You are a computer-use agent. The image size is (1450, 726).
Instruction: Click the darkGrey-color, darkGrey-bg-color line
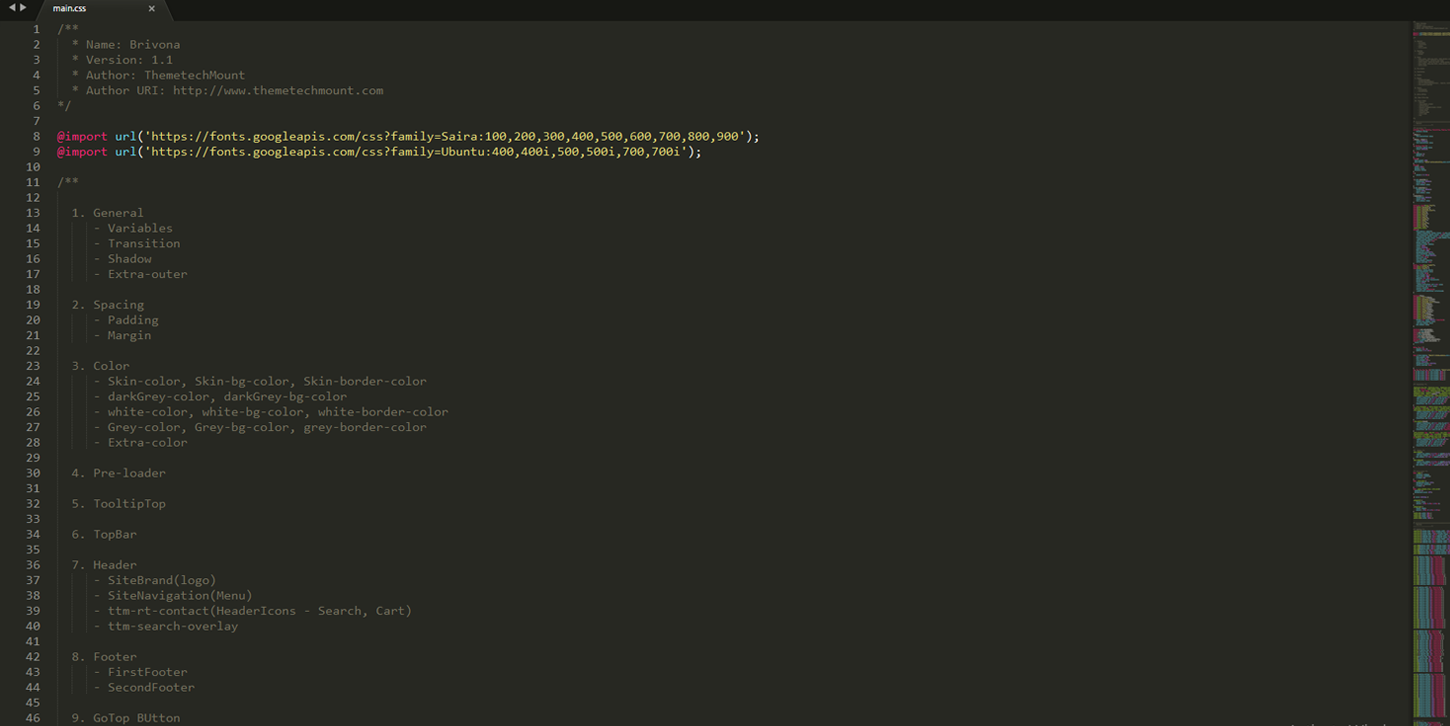220,396
